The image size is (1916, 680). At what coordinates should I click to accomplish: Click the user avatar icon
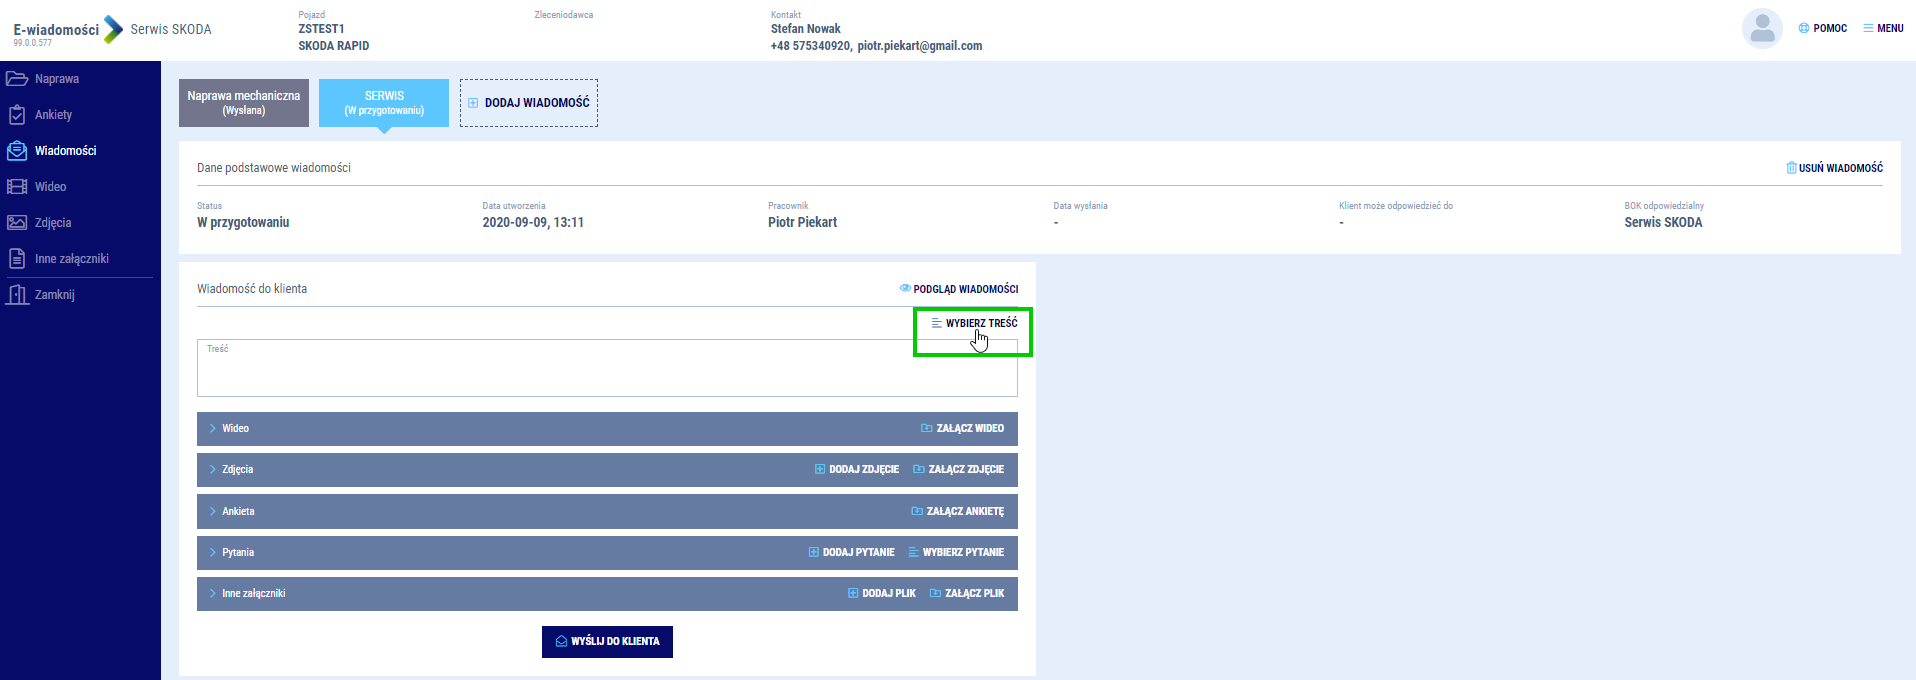(x=1762, y=29)
